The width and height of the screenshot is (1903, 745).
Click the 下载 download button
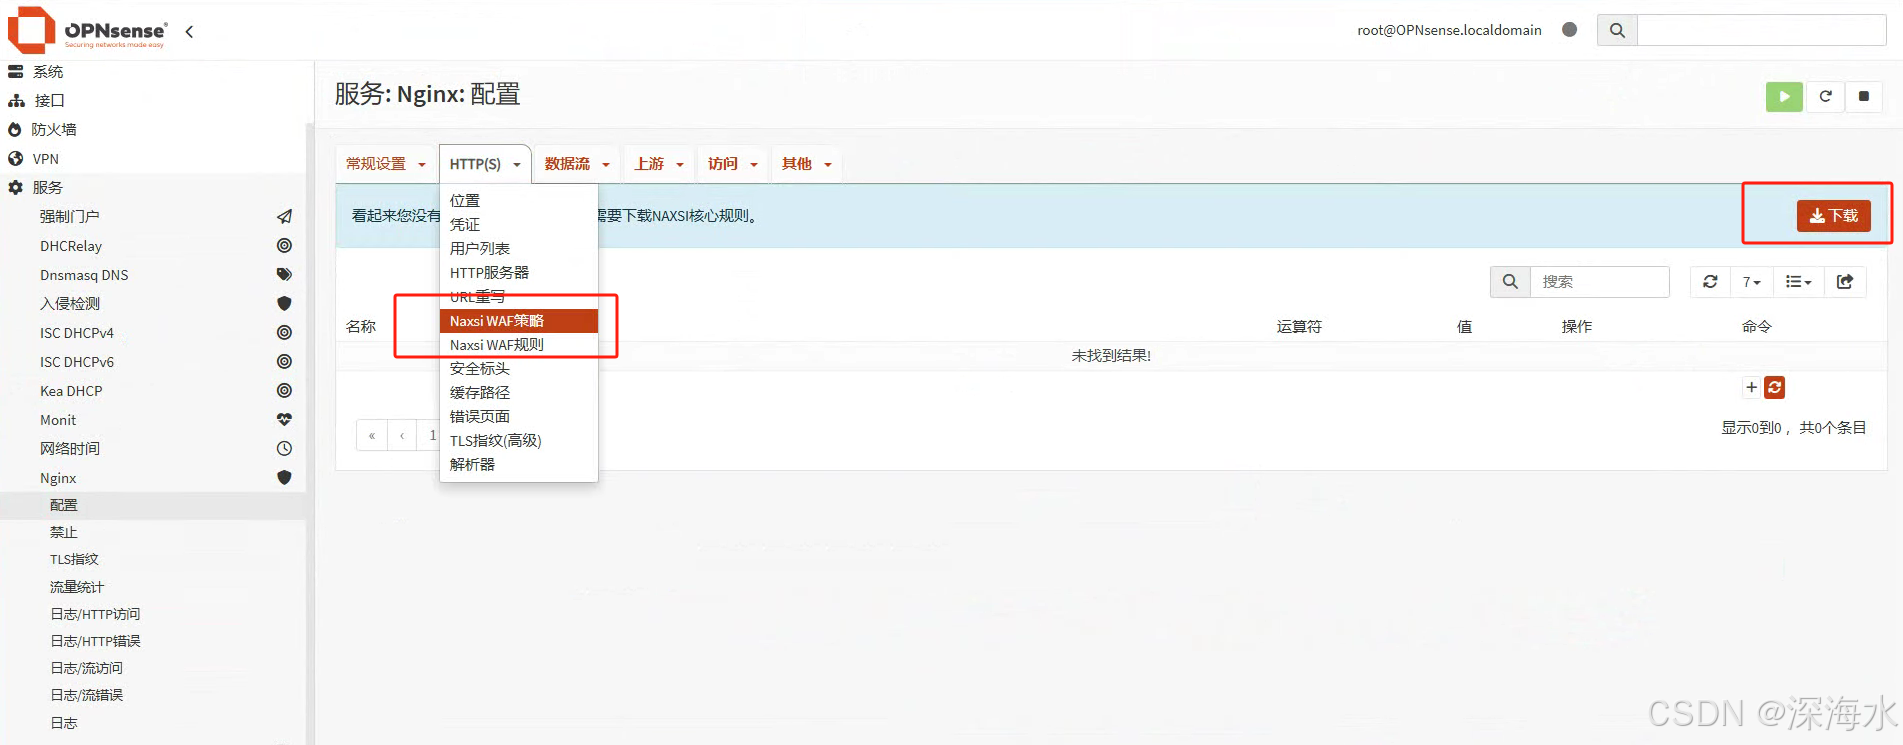coord(1833,216)
